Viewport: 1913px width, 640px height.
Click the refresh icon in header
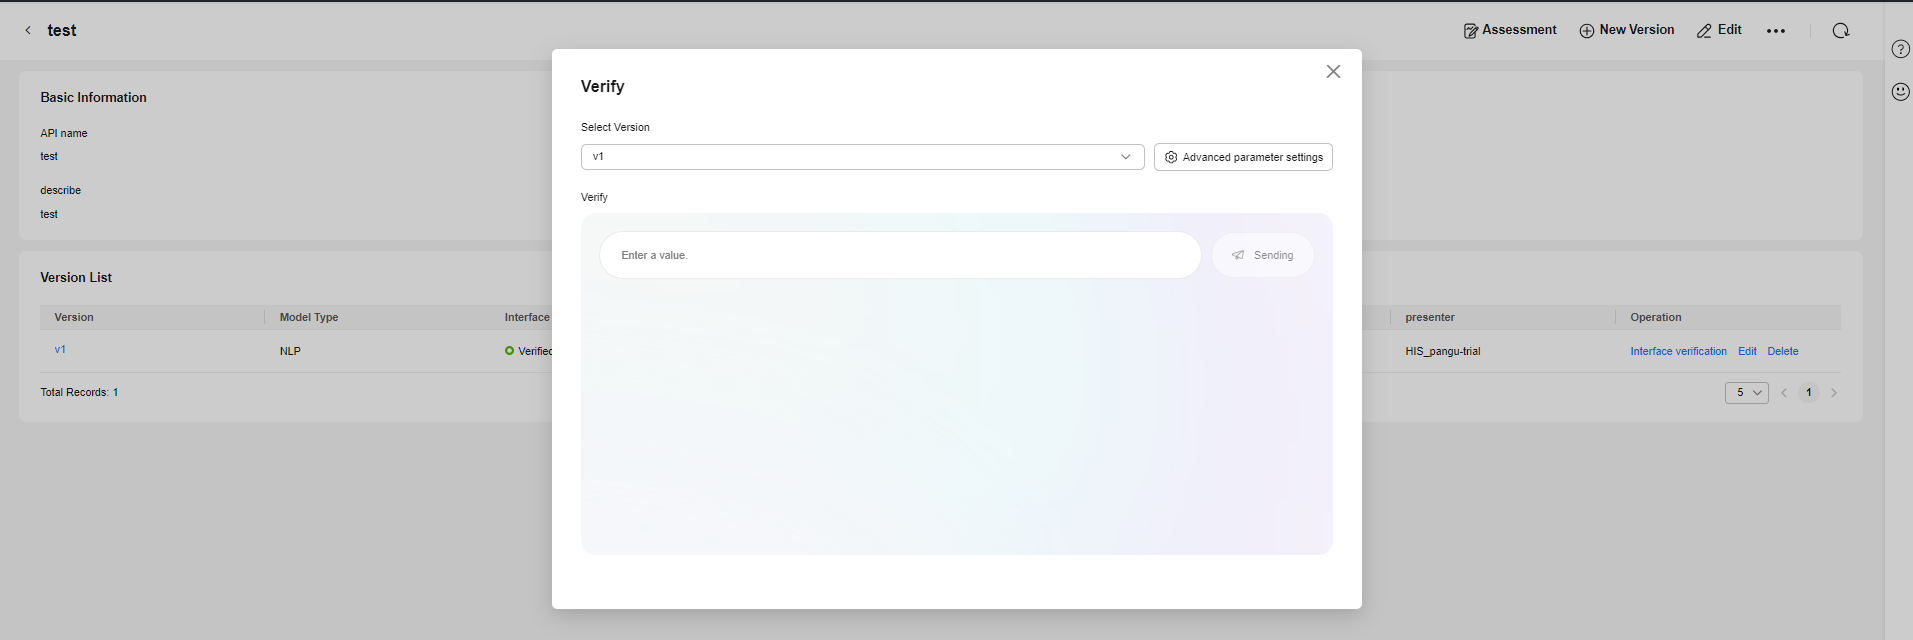point(1840,31)
